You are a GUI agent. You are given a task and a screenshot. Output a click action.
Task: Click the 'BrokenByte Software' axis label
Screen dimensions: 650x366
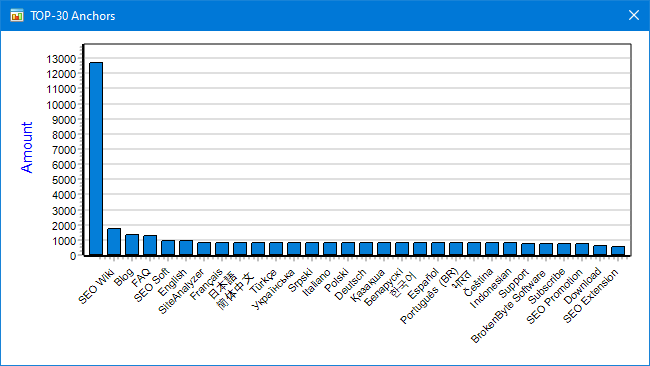[509, 307]
